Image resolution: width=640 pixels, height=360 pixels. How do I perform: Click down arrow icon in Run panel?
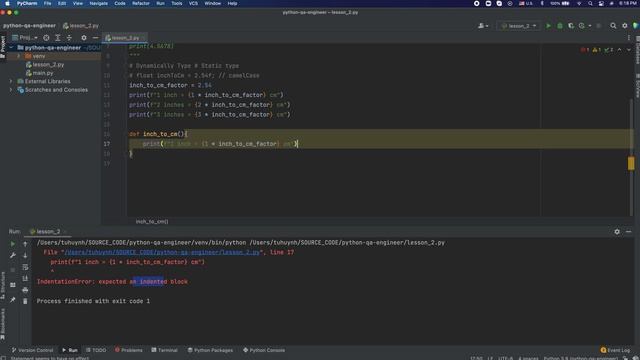tap(25, 255)
